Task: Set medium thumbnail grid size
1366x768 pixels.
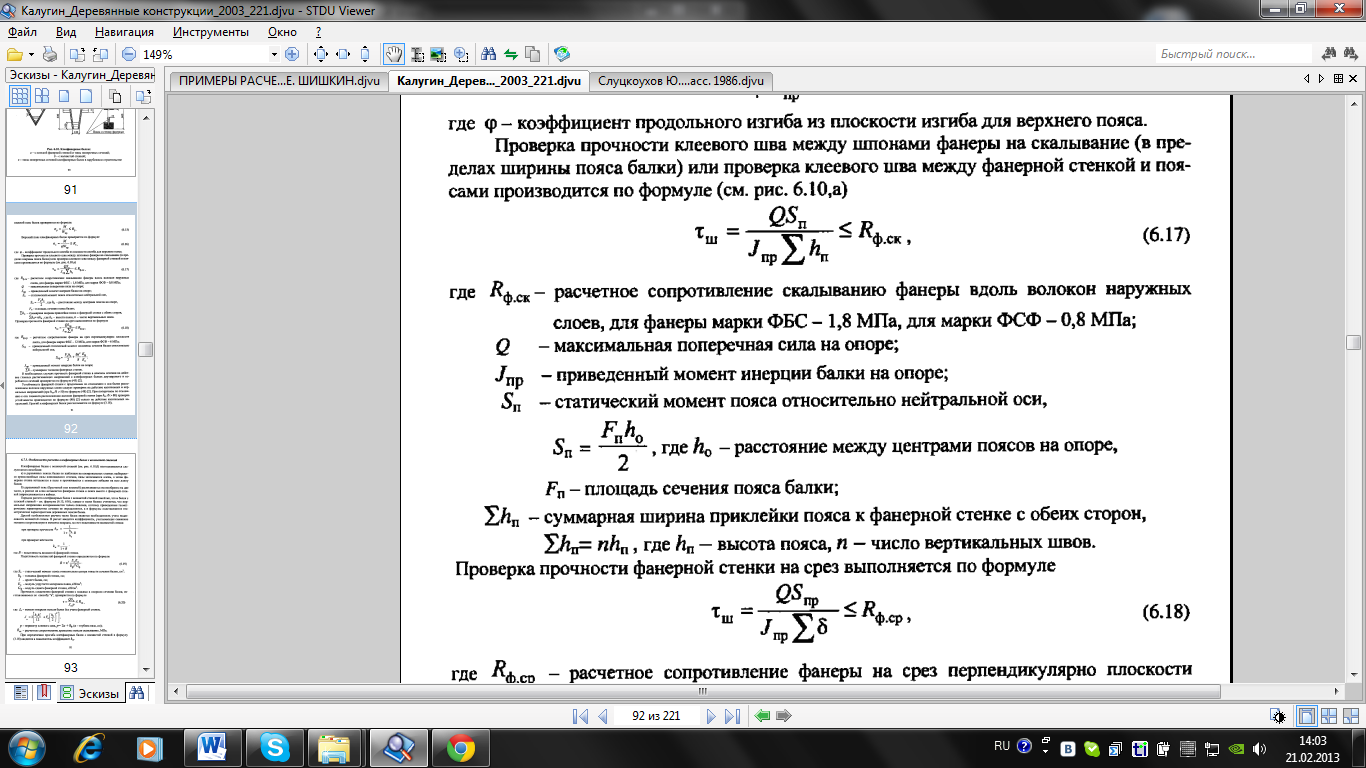Action: point(43,96)
